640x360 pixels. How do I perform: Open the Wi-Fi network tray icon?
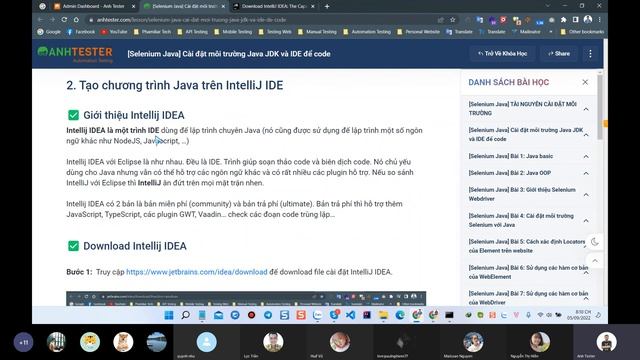(x=540, y=315)
